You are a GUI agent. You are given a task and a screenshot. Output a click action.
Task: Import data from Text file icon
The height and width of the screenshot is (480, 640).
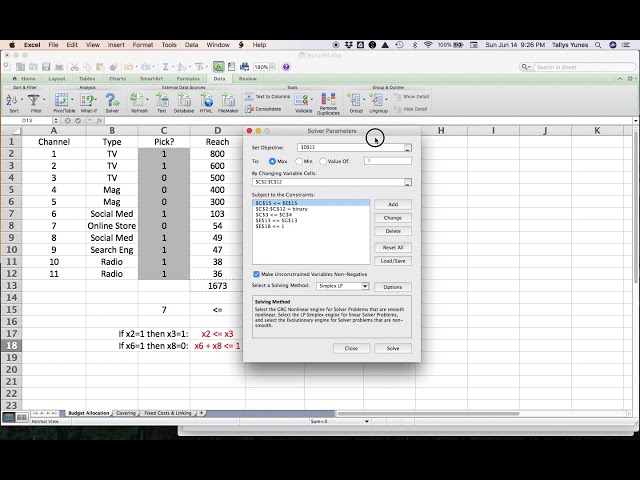pyautogui.click(x=162, y=100)
